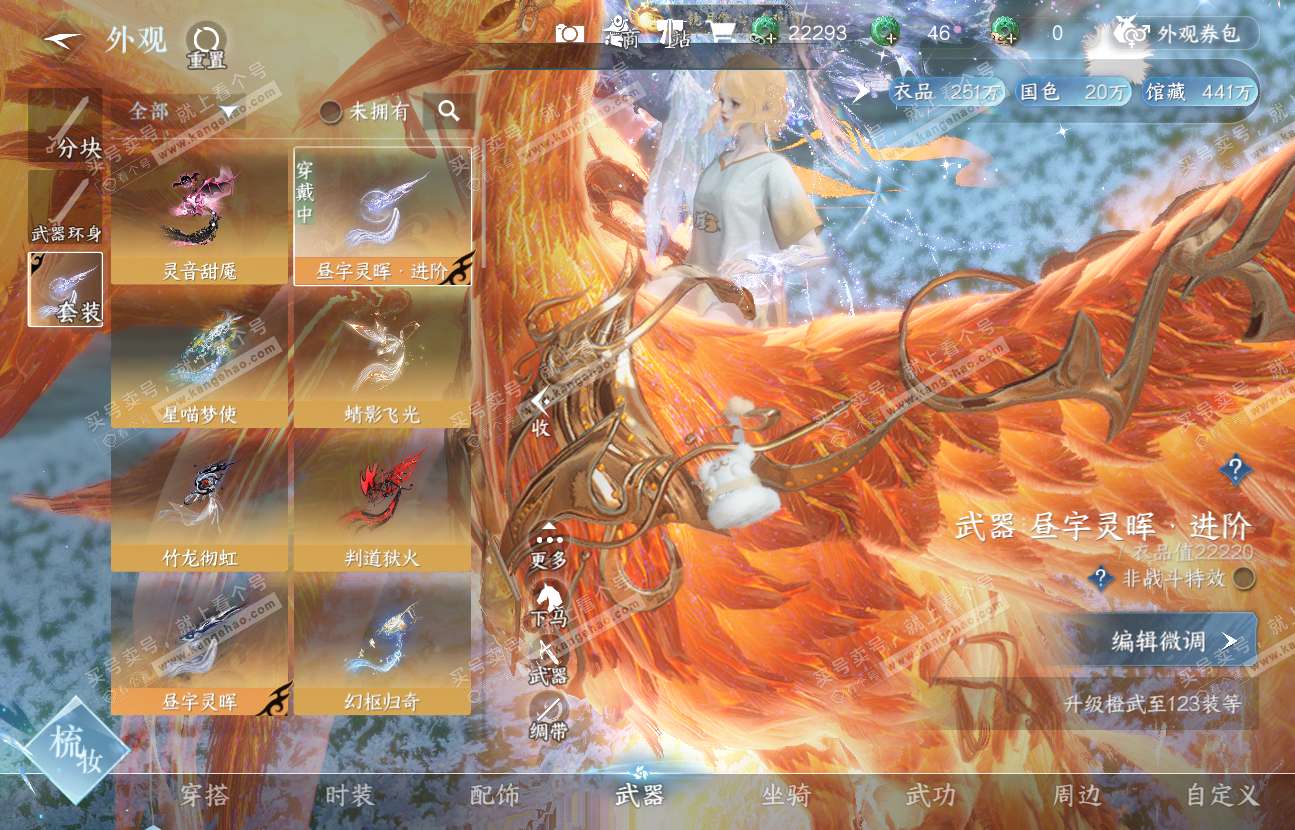Image resolution: width=1295 pixels, height=830 pixels.
Task: Expand stats with arrow left of 衣品
Action: pyautogui.click(x=861, y=92)
